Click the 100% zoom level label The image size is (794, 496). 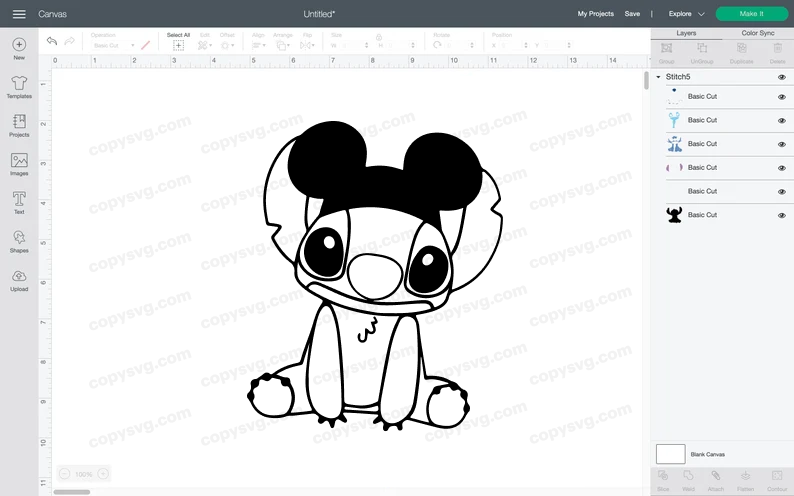84,474
